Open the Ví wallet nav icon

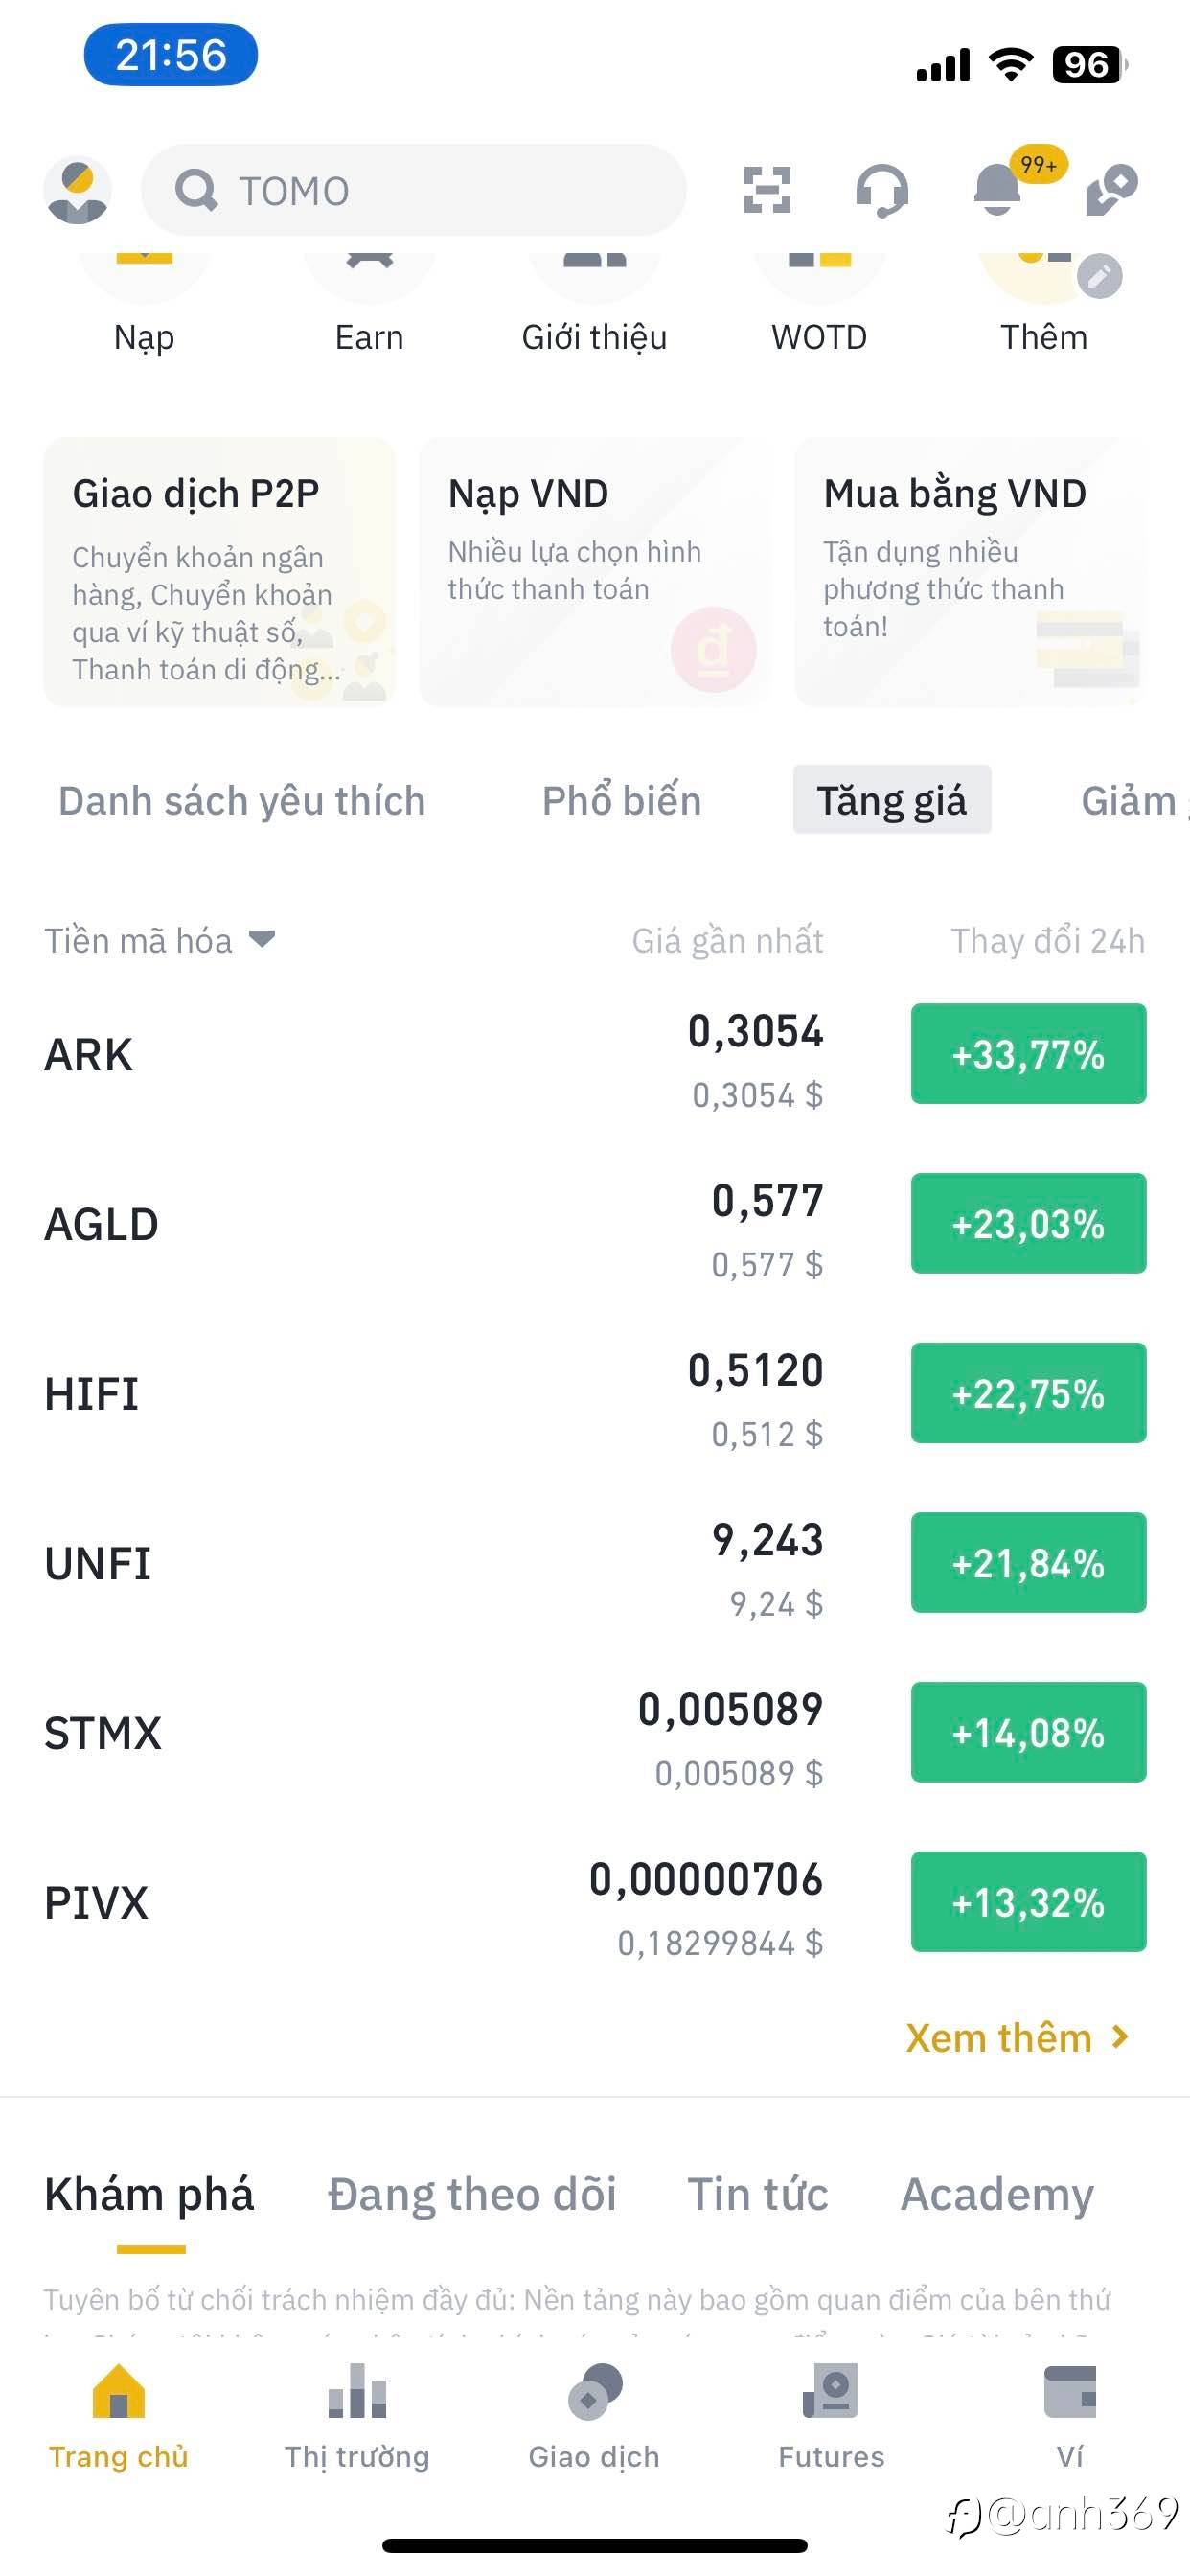click(1069, 2393)
